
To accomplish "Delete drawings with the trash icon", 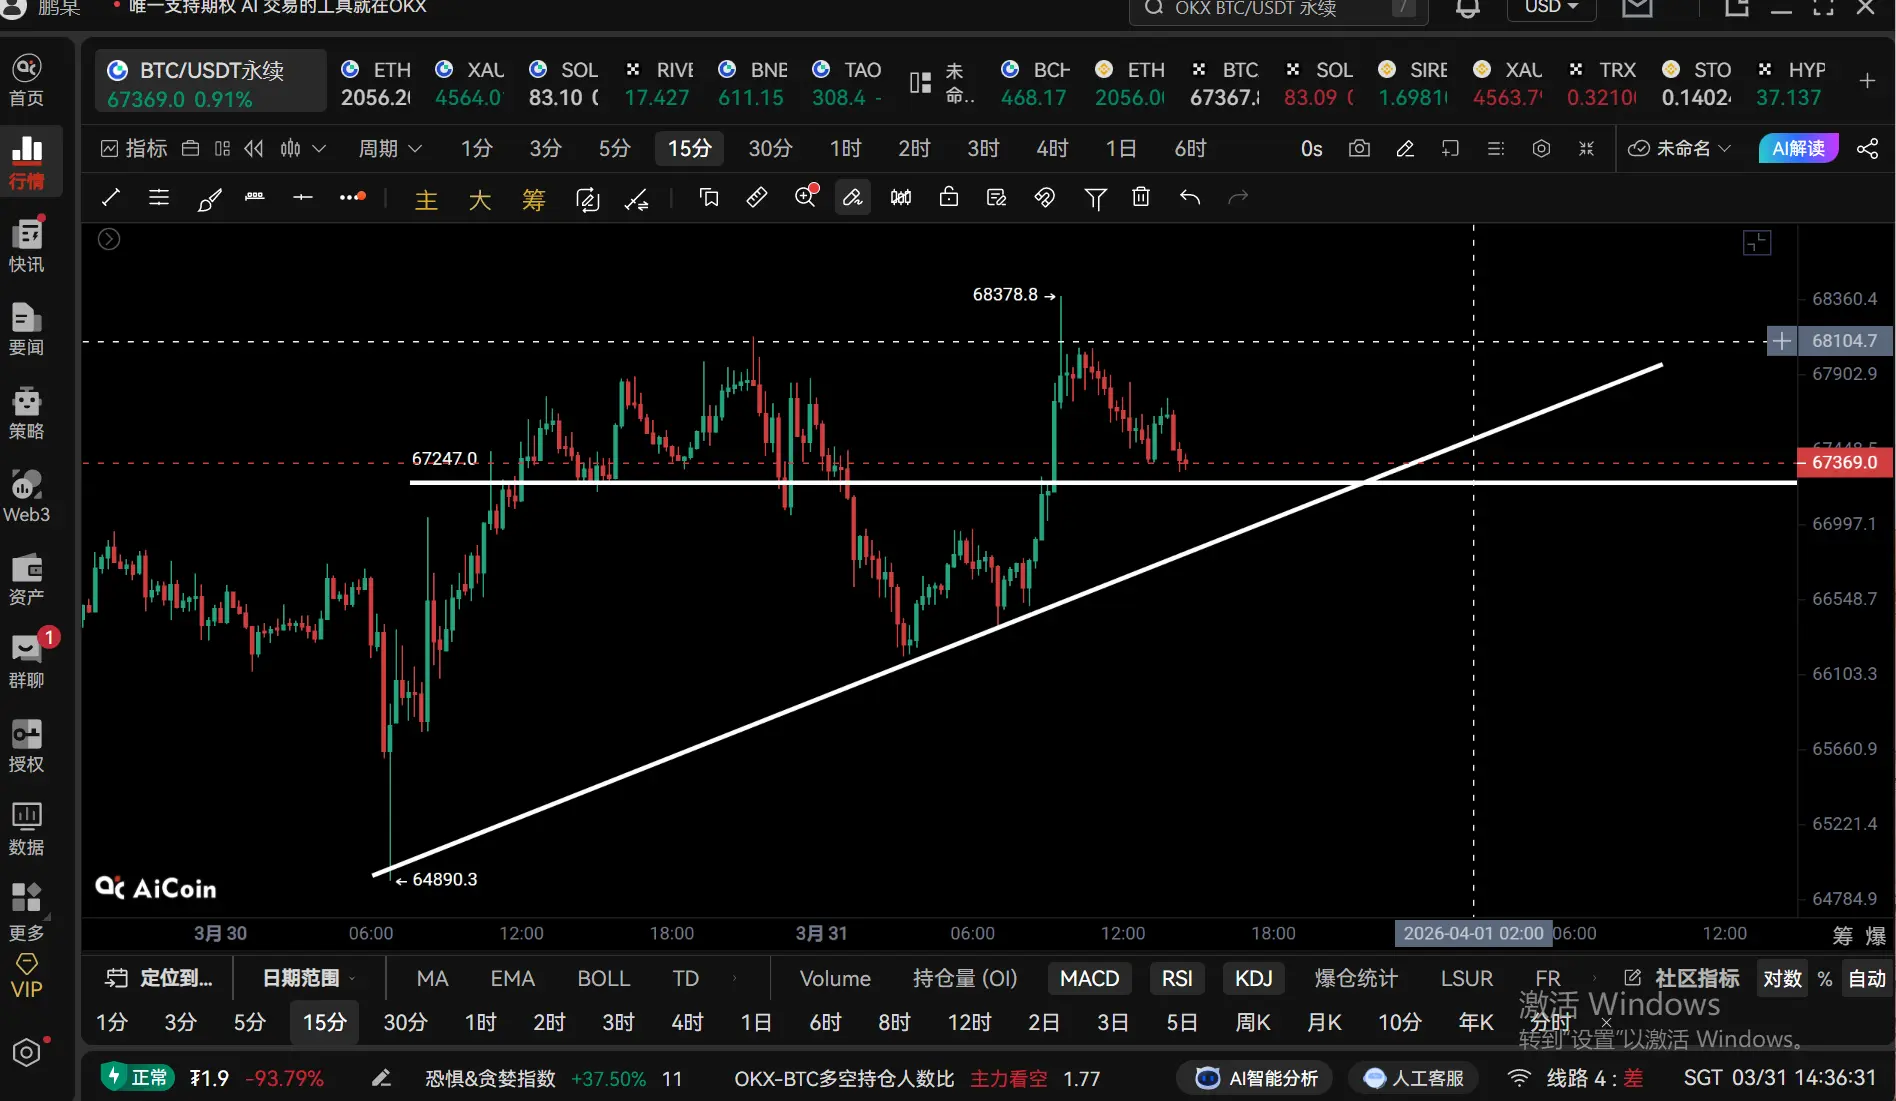I will coord(1141,198).
